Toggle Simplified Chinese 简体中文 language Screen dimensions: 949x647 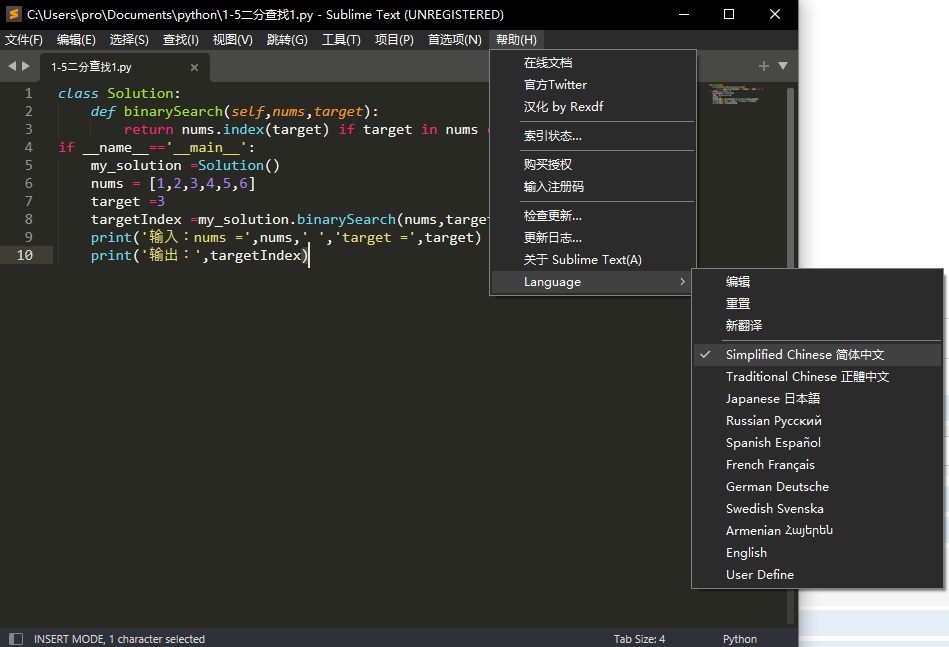817,355
